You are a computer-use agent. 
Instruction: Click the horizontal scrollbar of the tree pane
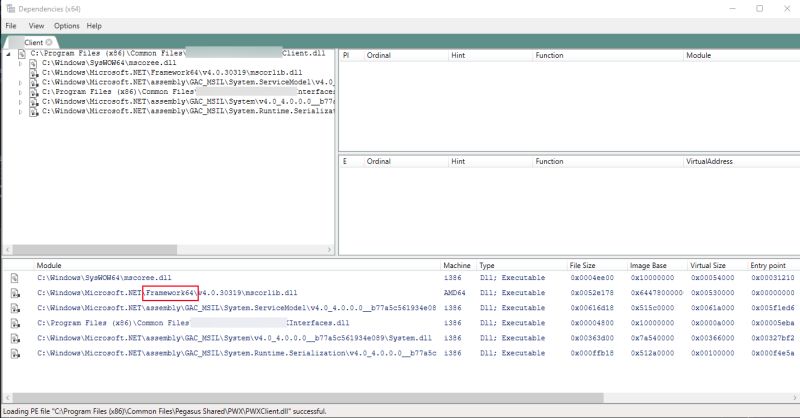click(95, 250)
